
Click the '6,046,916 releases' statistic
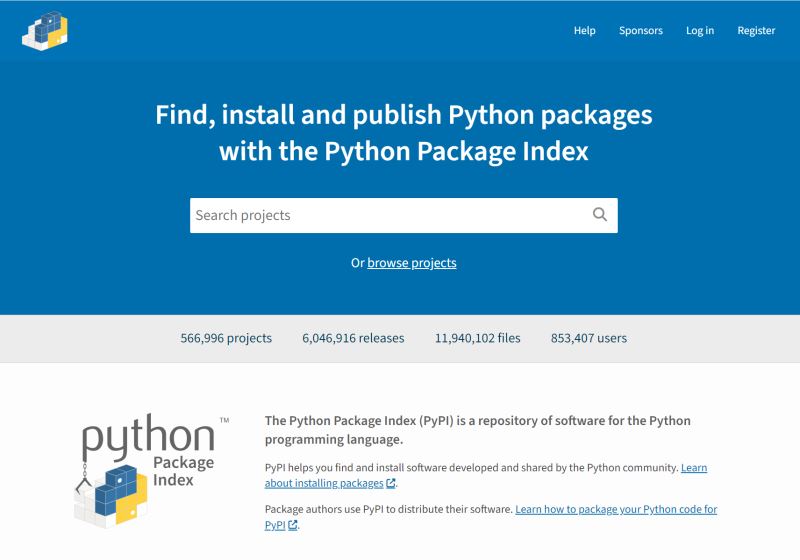pyautogui.click(x=353, y=338)
